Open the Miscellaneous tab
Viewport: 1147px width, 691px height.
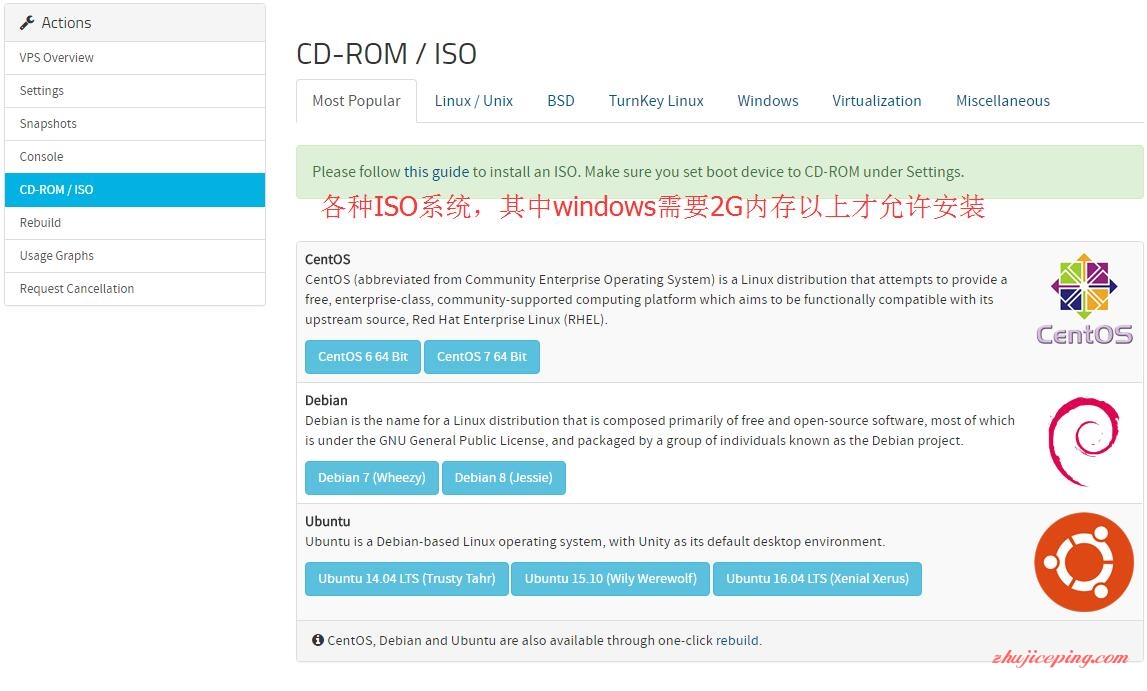1002,101
